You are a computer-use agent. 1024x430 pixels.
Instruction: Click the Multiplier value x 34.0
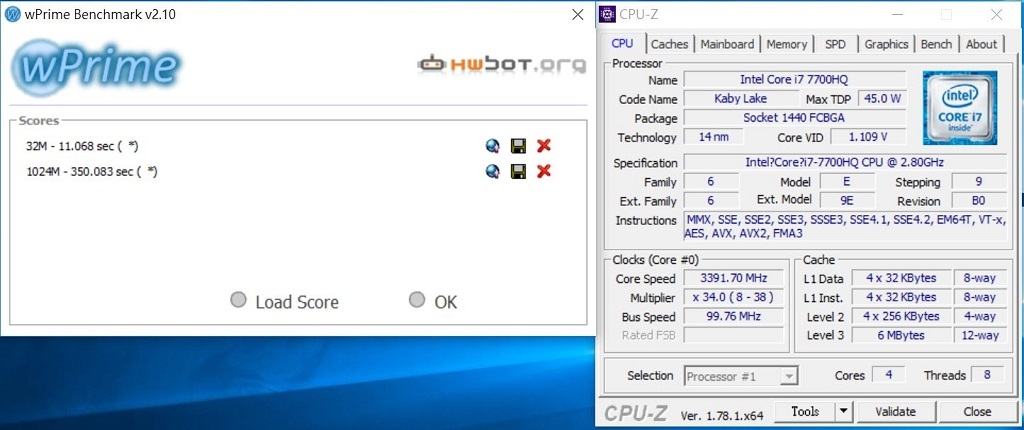733,297
